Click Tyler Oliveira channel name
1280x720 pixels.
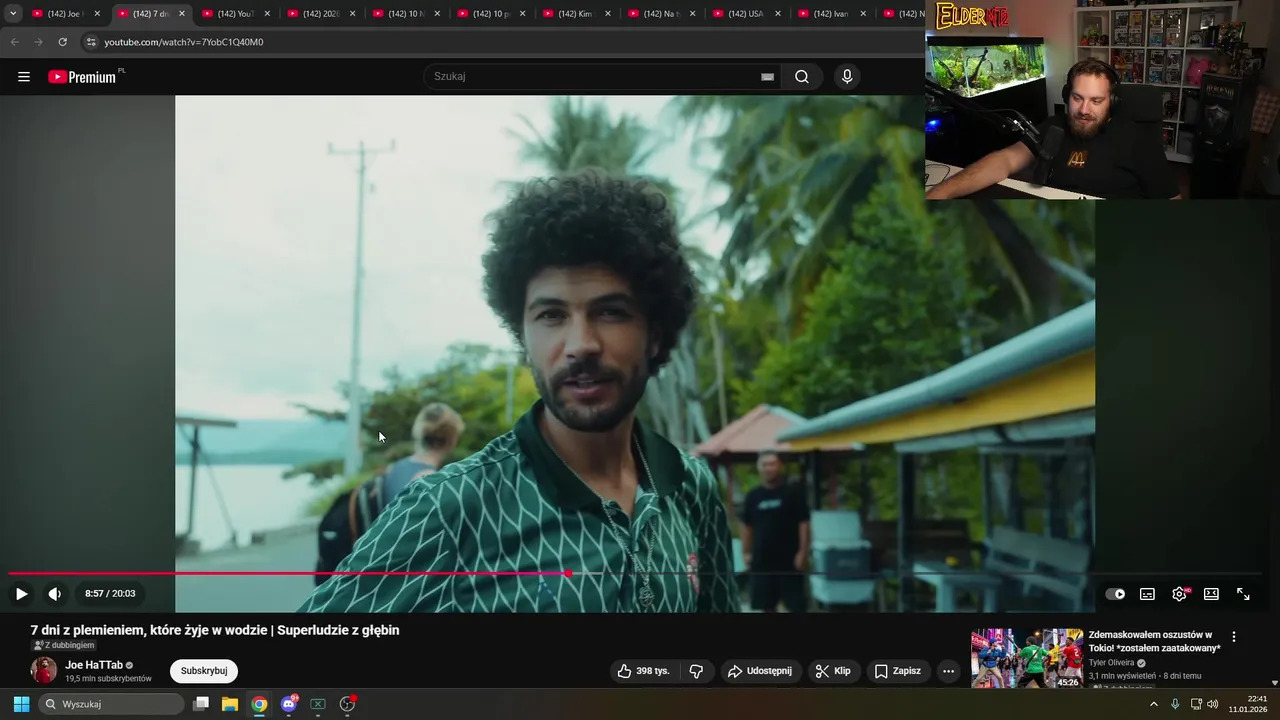pos(1112,662)
